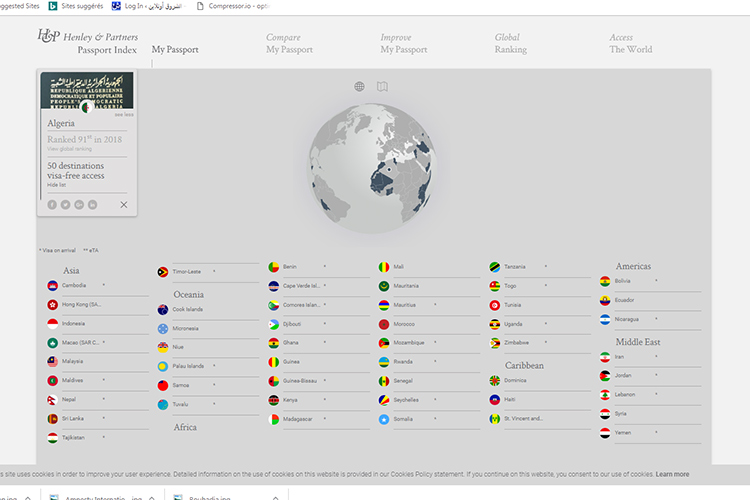Open the Sites suggérées bookmark
750x500 pixels.
77,6
